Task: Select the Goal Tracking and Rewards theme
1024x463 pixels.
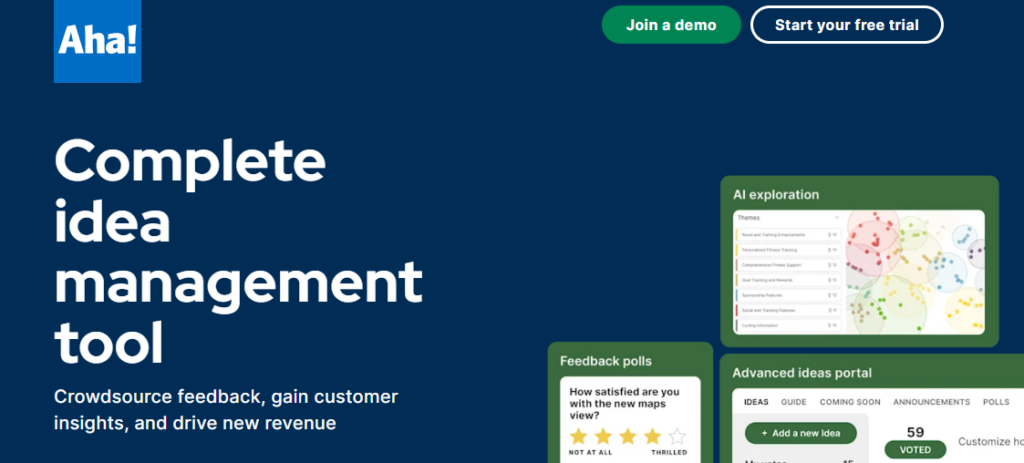Action: click(x=788, y=280)
